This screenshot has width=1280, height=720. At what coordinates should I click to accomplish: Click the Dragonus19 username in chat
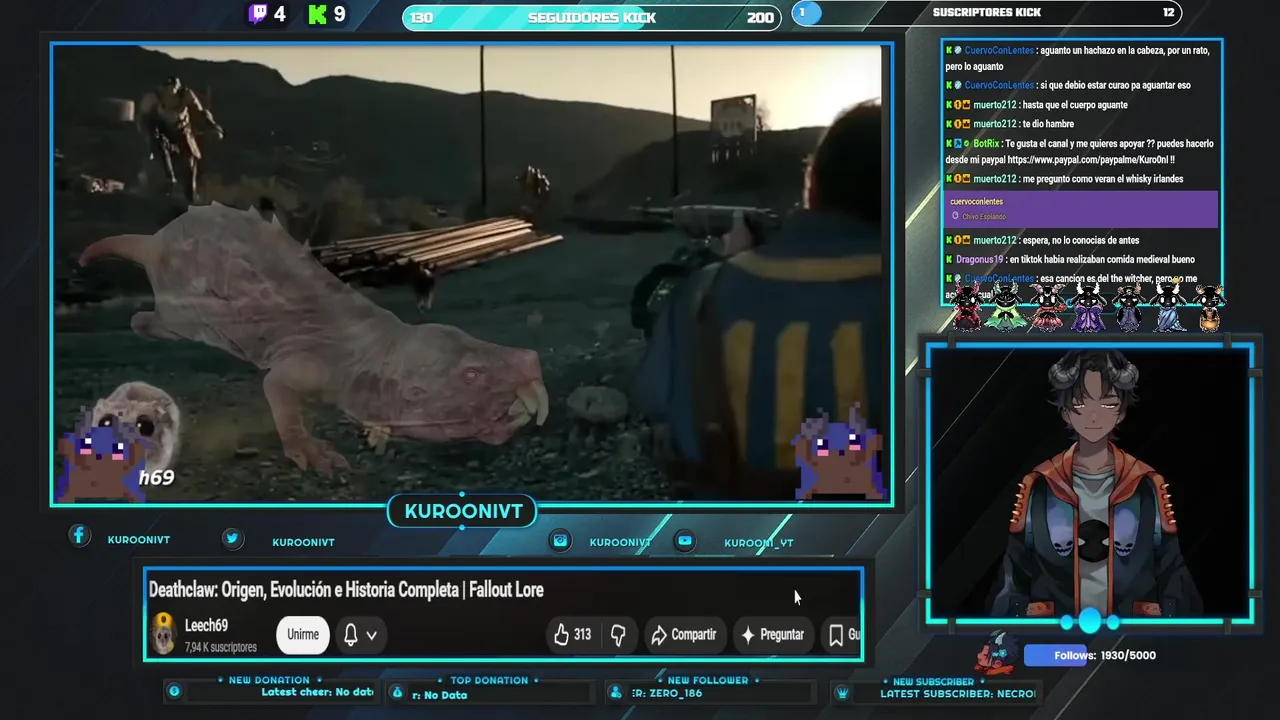(x=978, y=260)
